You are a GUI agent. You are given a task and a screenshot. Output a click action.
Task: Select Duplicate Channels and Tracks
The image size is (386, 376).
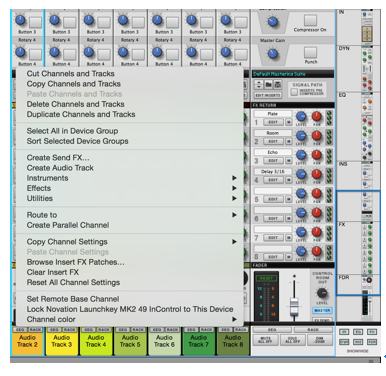[x=81, y=114]
